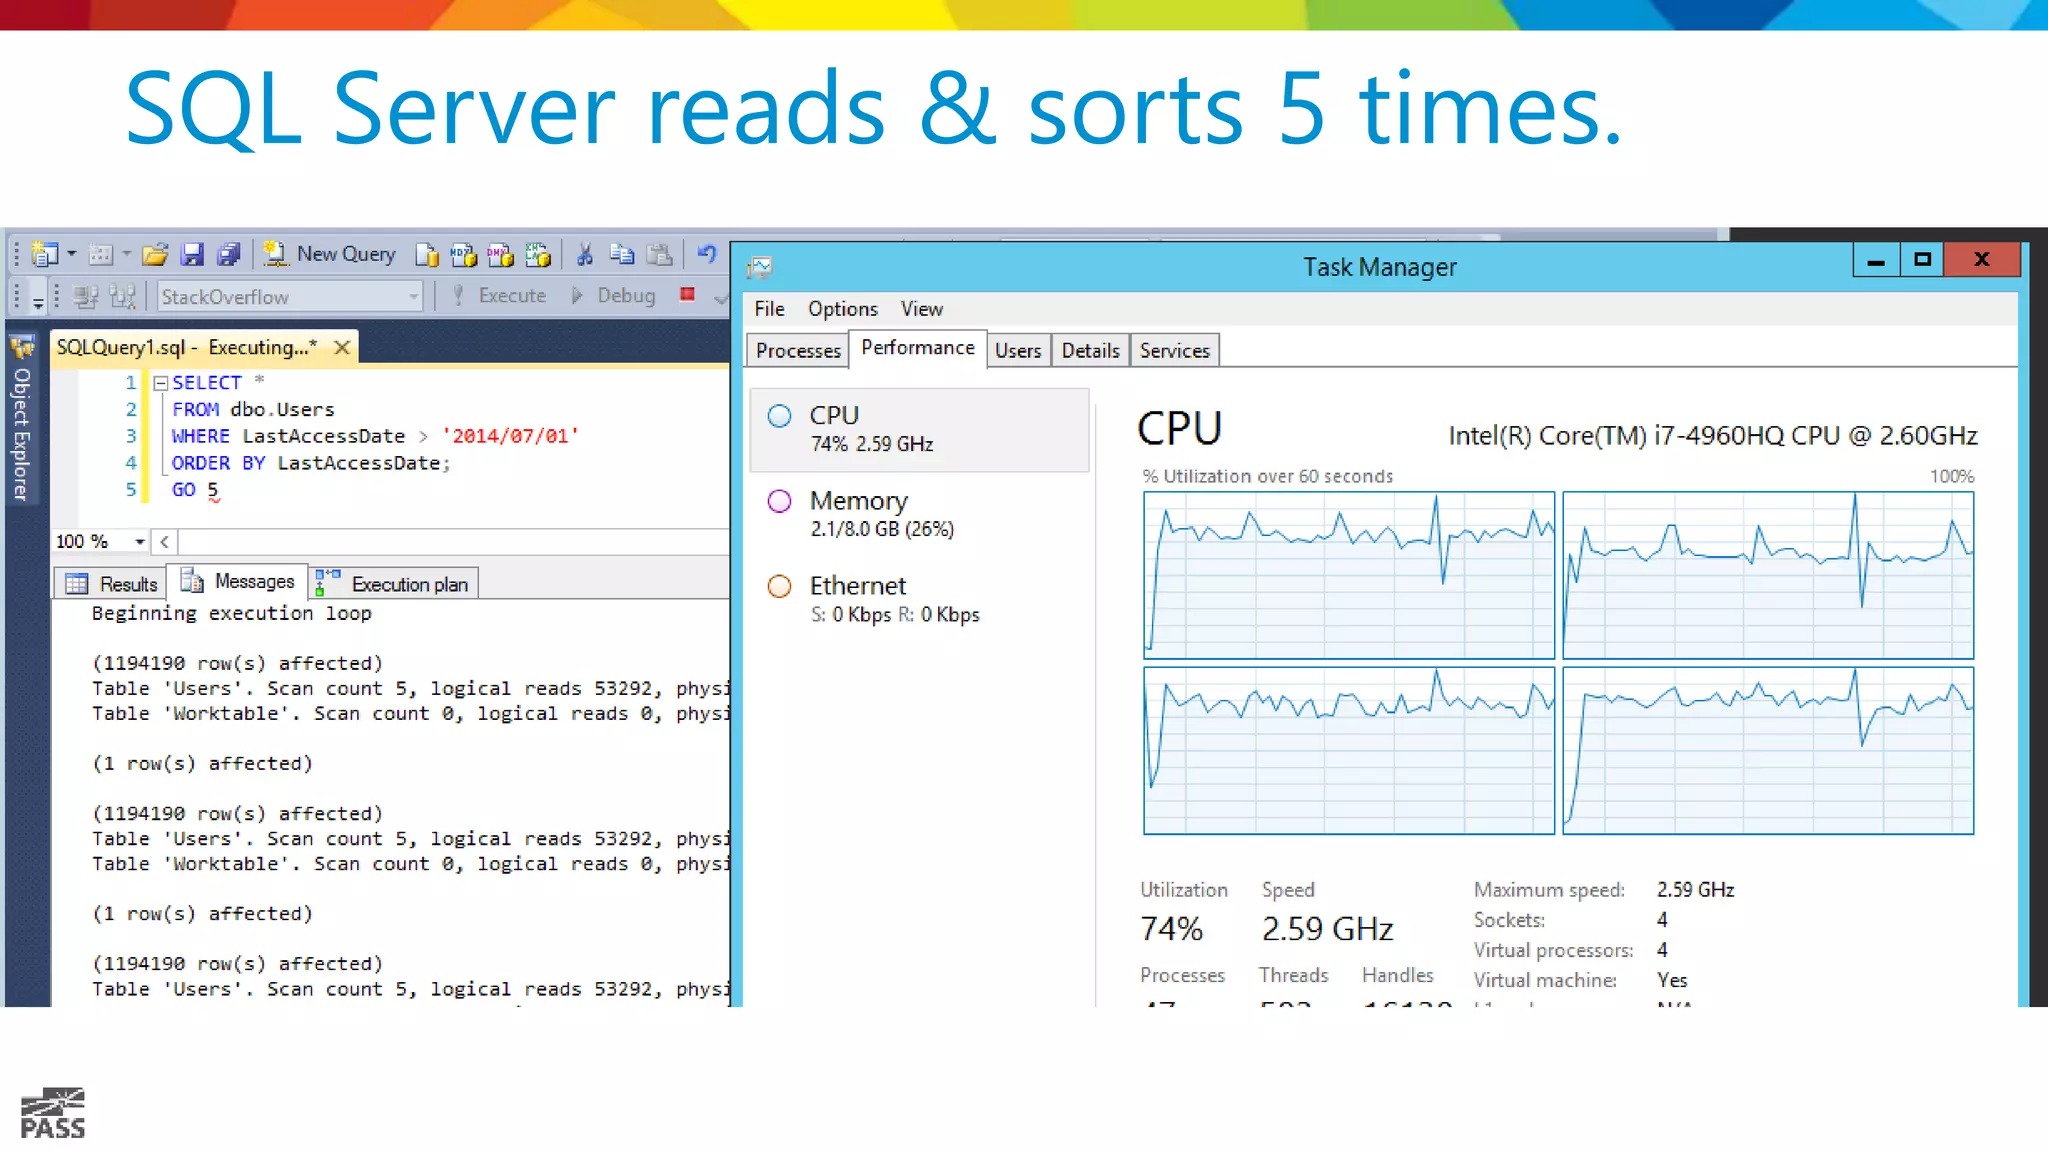The width and height of the screenshot is (2048, 1152).
Task: Switch to the Execution plan tab
Action: pyautogui.click(x=394, y=583)
